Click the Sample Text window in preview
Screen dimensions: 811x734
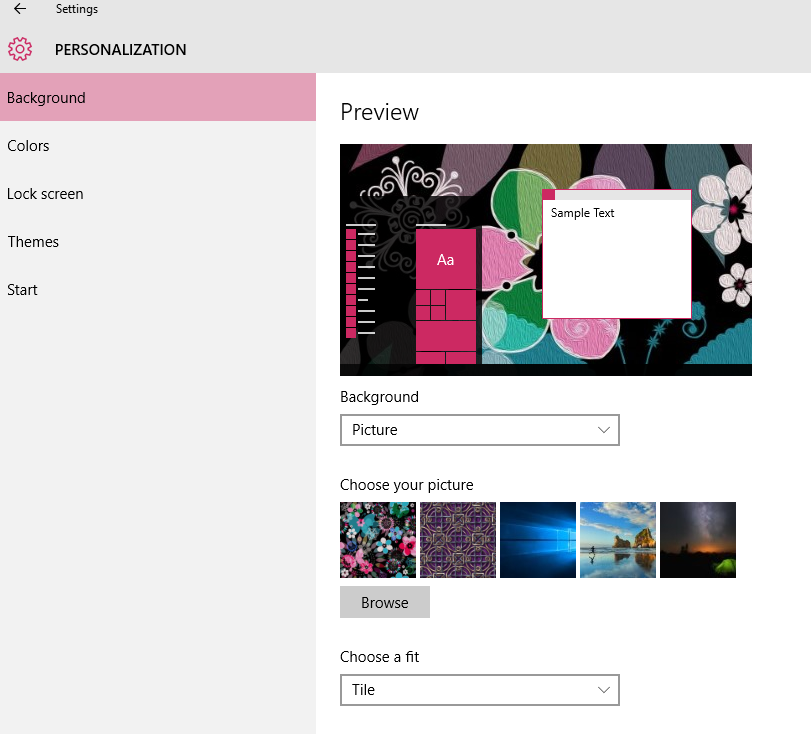pos(617,254)
